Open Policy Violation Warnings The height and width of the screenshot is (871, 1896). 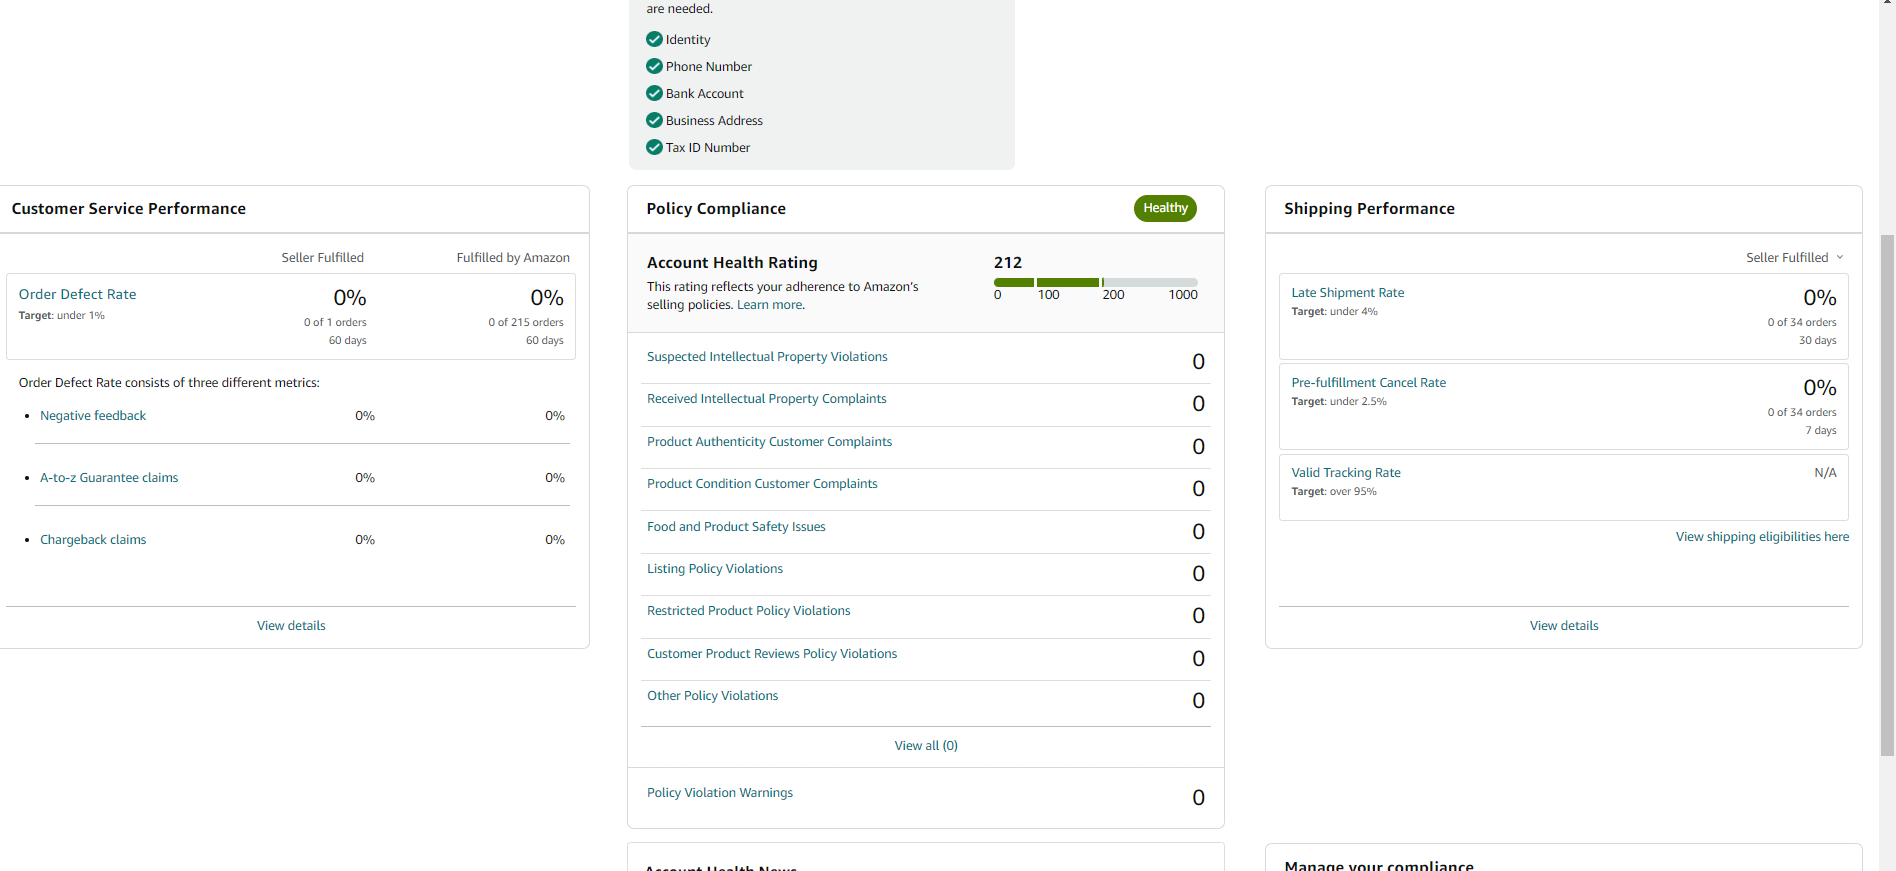point(720,792)
